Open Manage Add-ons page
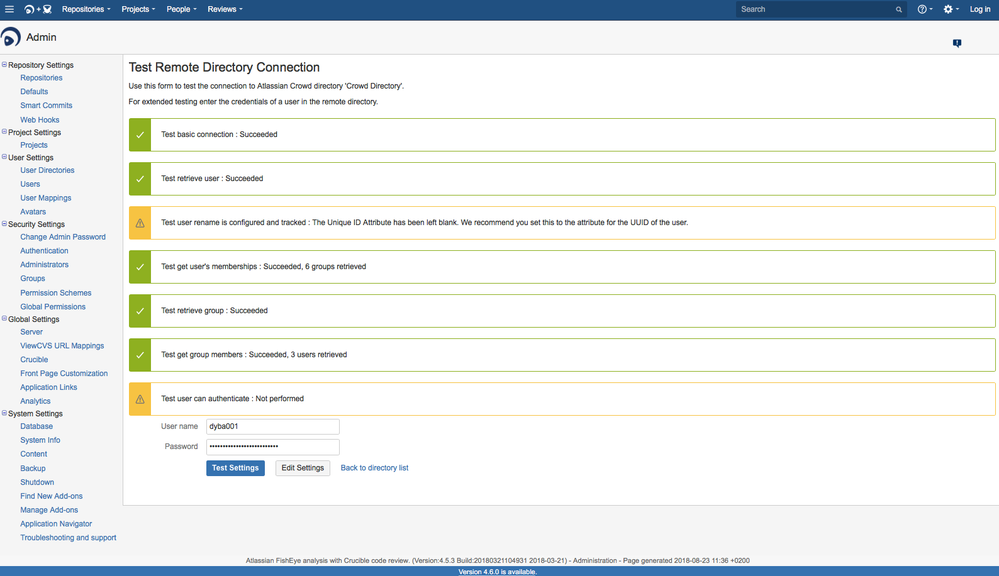 point(49,510)
